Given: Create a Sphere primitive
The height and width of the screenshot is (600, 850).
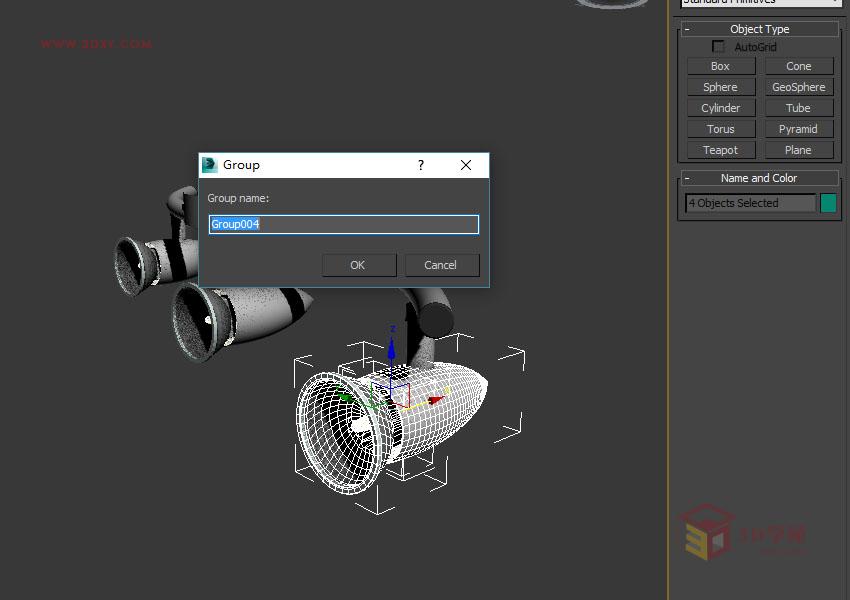Looking at the screenshot, I should click(x=719, y=87).
